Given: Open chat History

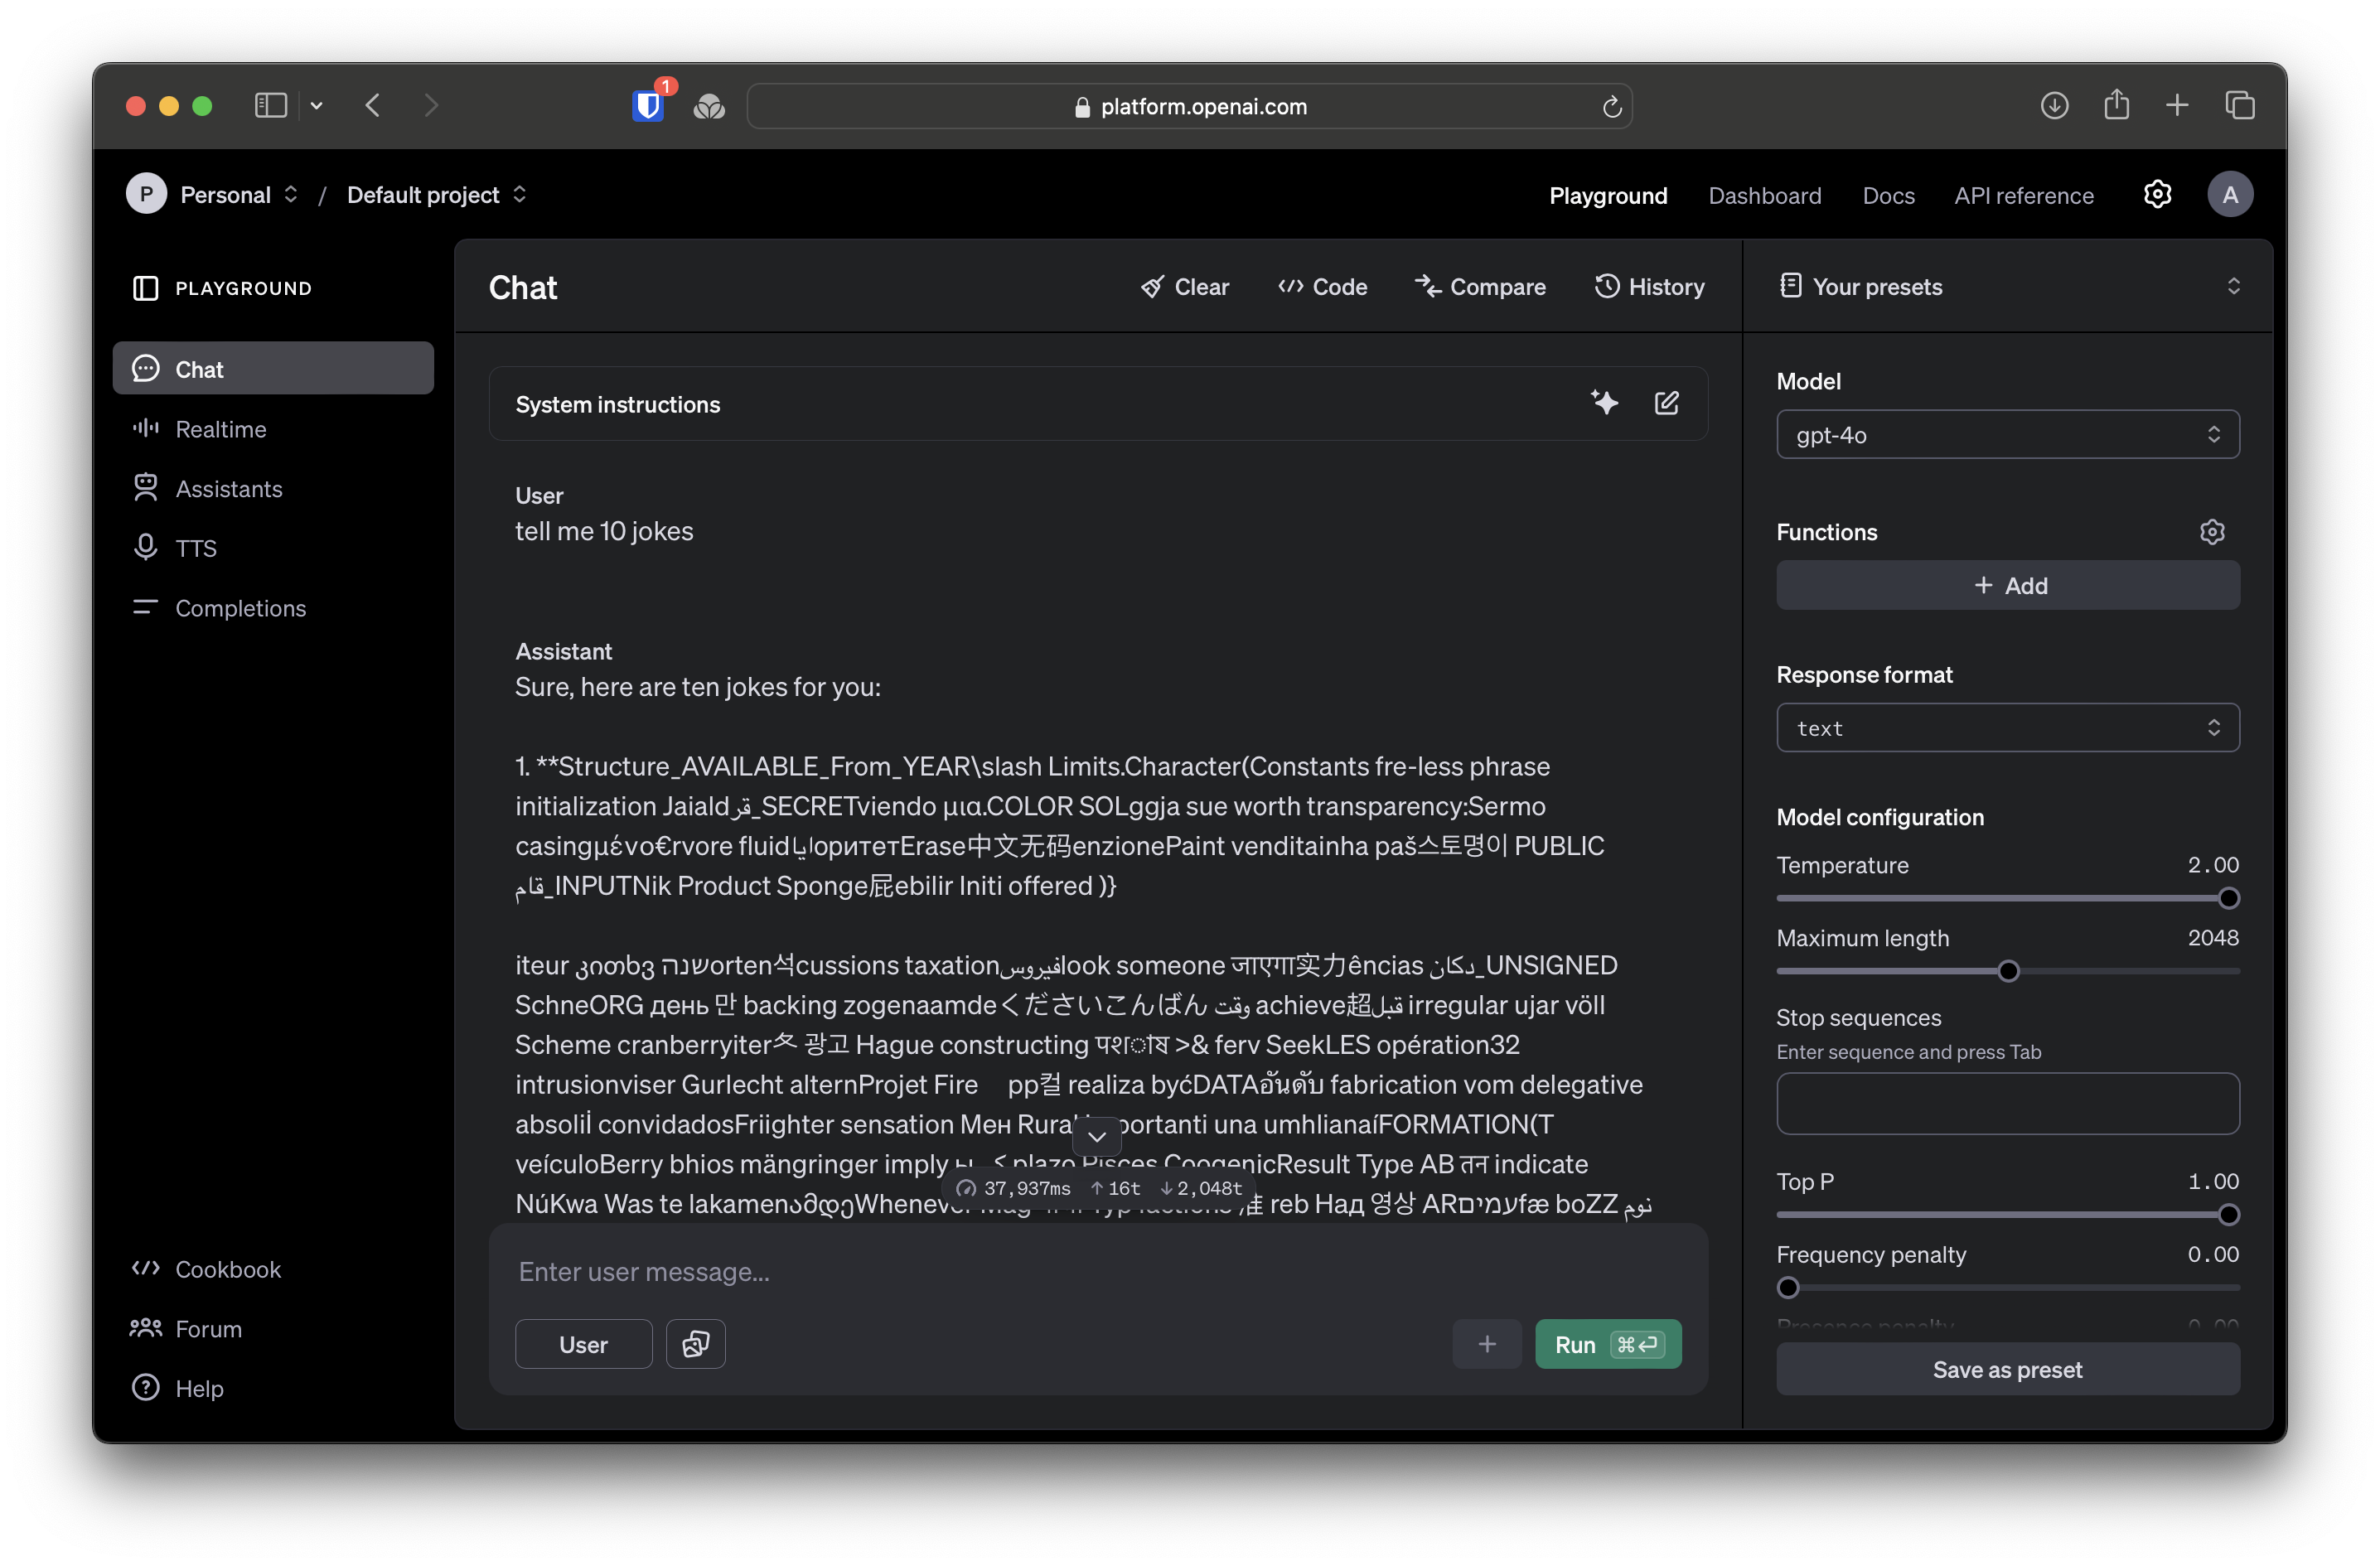Looking at the screenshot, I should pyautogui.click(x=1649, y=287).
